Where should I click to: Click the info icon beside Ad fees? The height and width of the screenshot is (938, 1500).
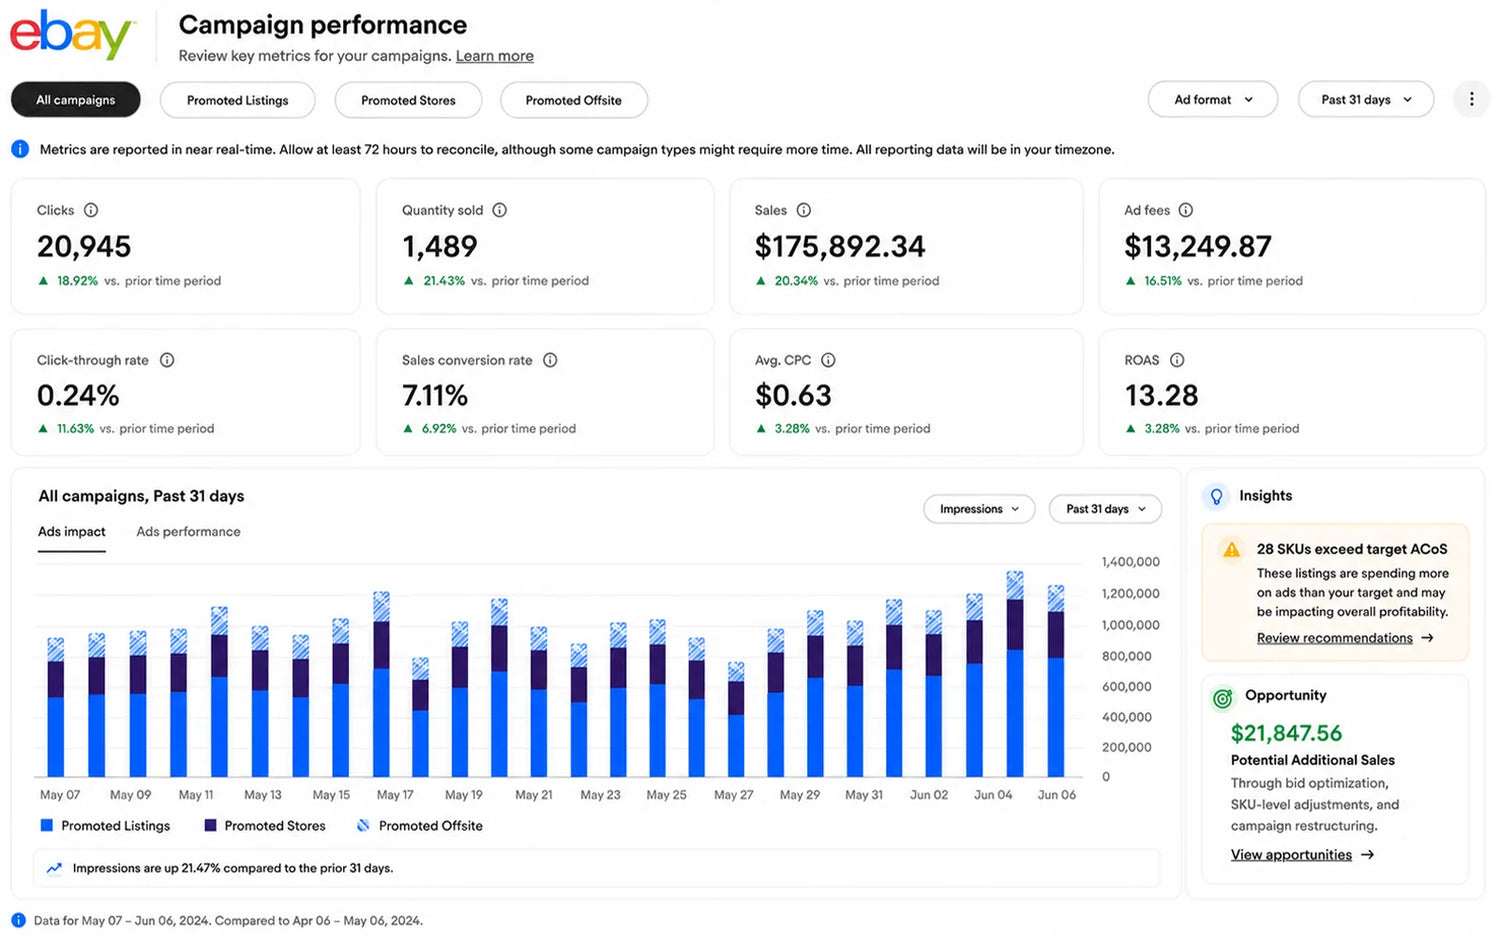pyautogui.click(x=1186, y=210)
